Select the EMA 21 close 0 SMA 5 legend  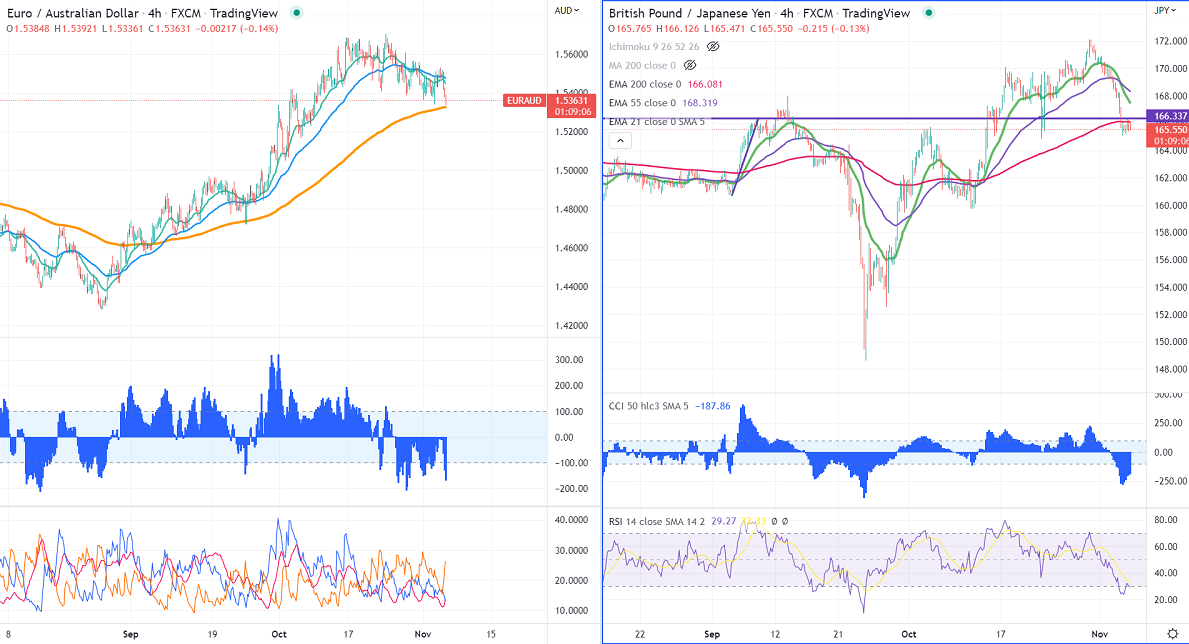[x=657, y=121]
